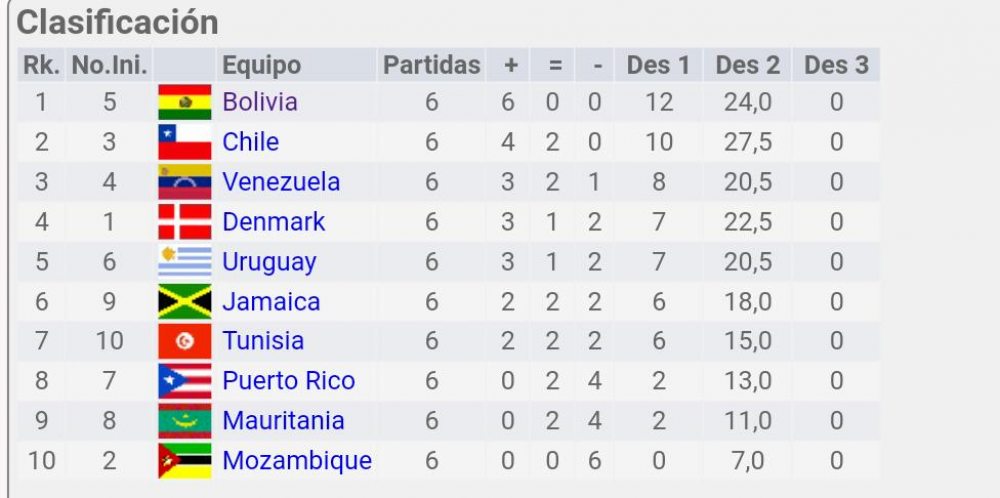Open the Venezuela team link

pos(281,182)
